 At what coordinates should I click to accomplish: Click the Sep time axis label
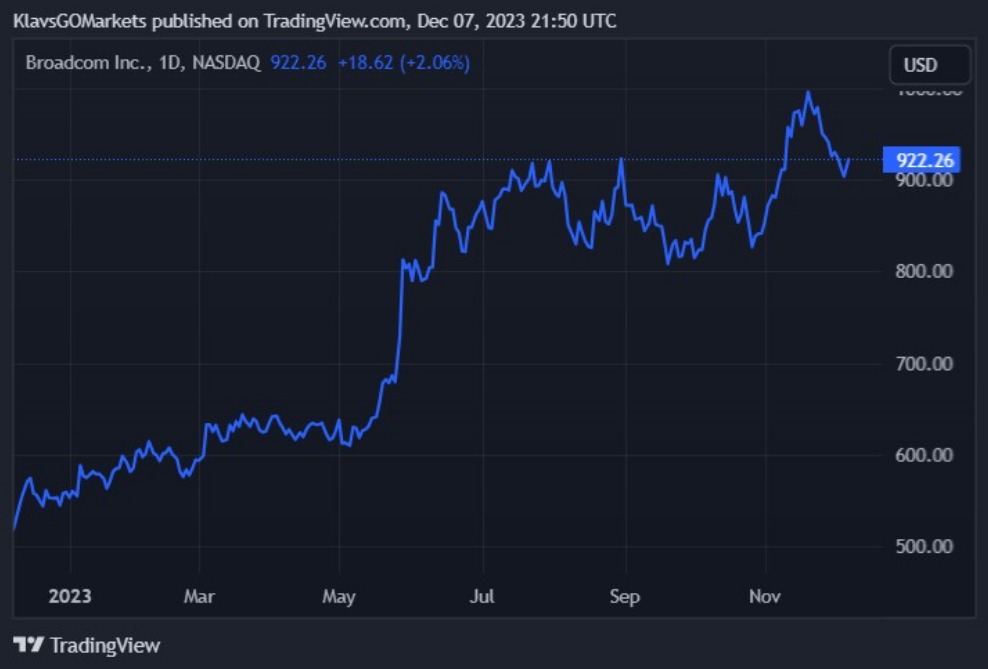(x=625, y=597)
